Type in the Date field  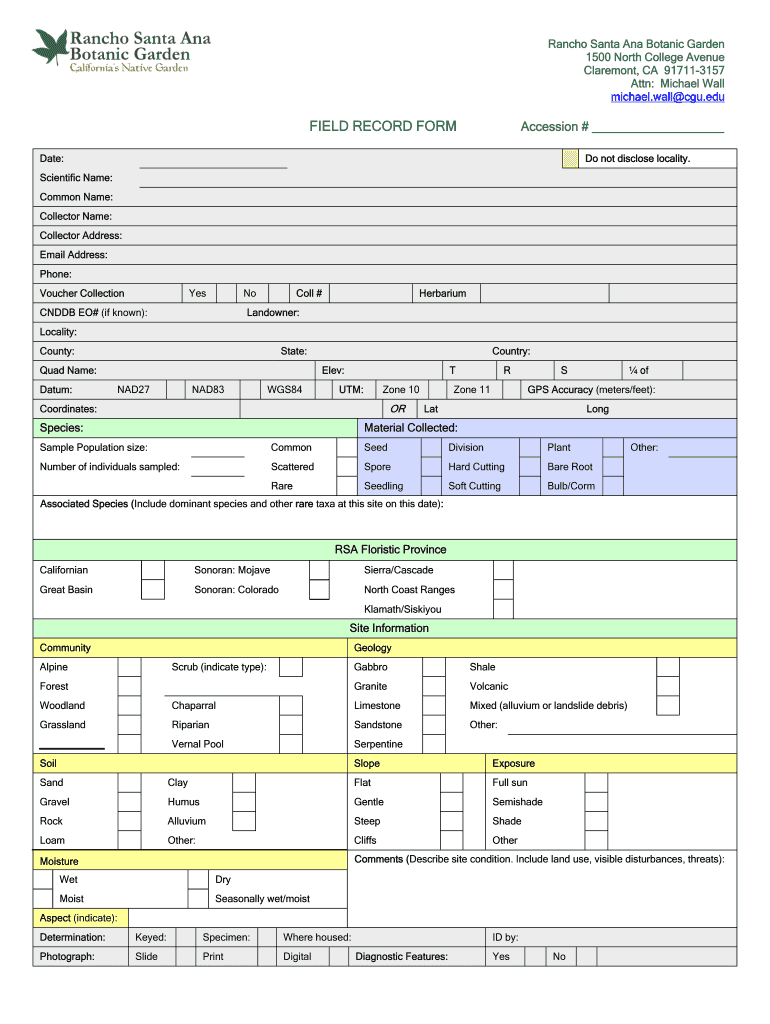point(213,159)
